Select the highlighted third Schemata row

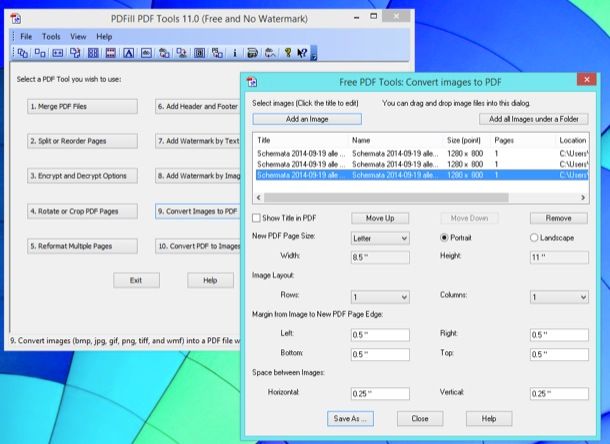[422, 175]
